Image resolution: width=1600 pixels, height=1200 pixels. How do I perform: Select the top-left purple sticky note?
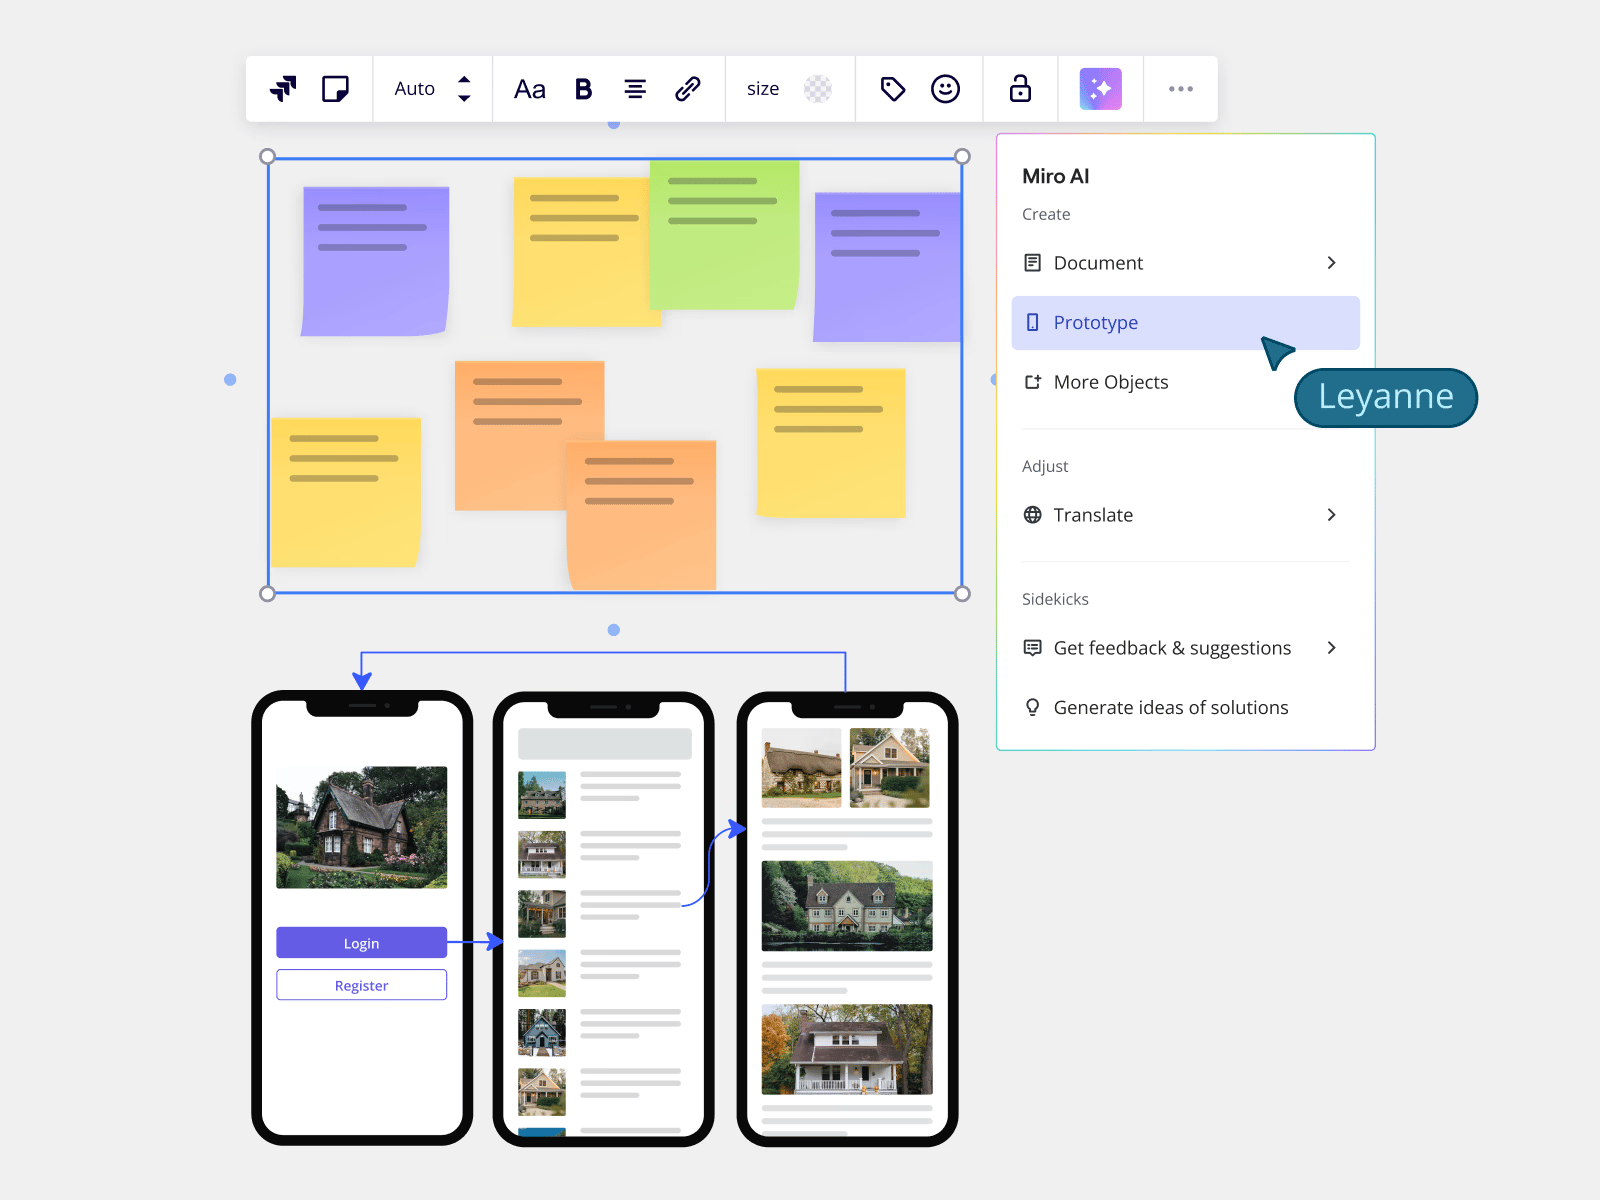coord(375,261)
